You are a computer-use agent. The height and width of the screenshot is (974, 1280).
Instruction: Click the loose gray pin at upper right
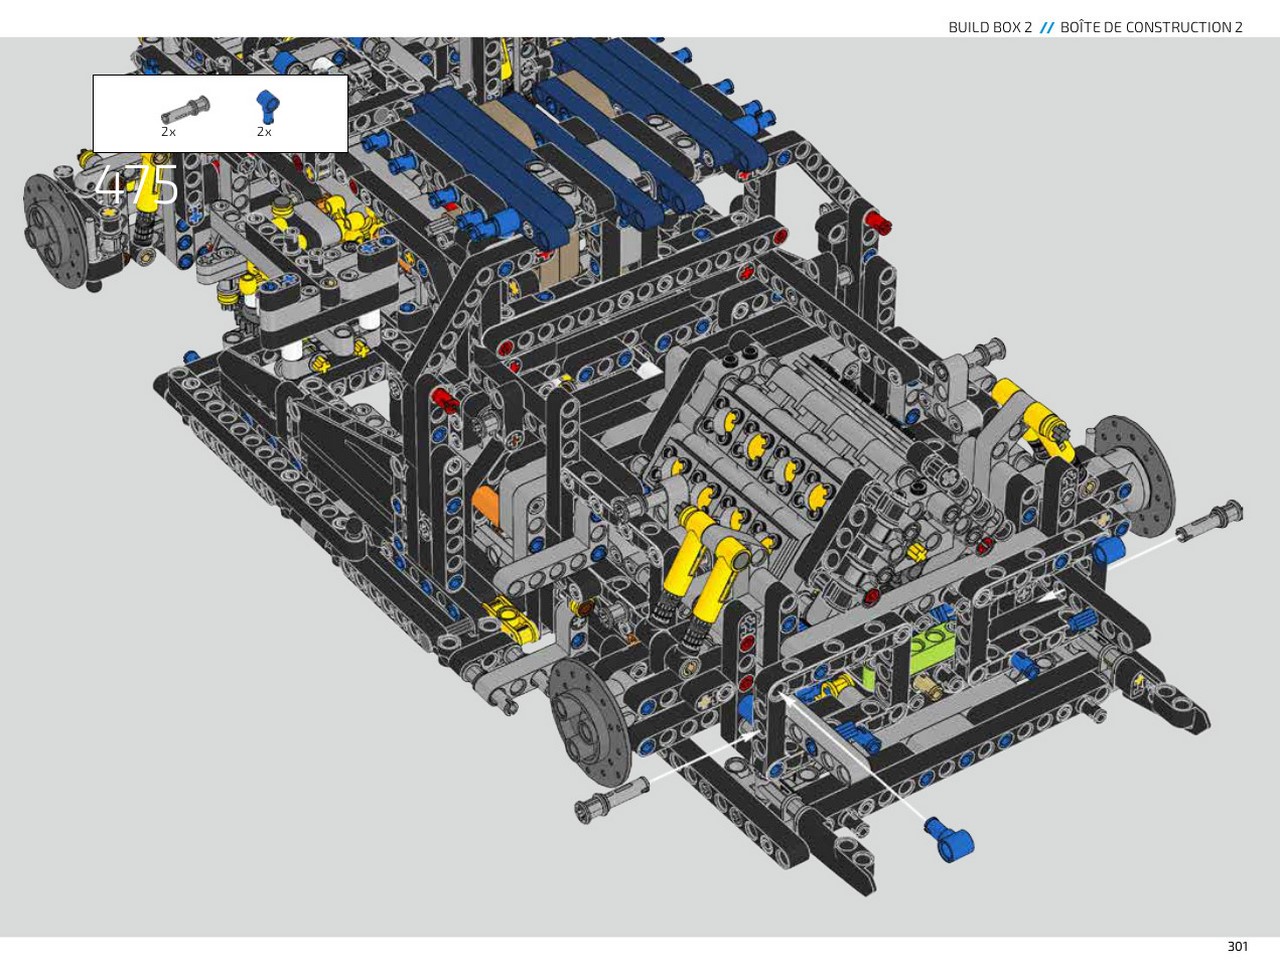pyautogui.click(x=1211, y=522)
